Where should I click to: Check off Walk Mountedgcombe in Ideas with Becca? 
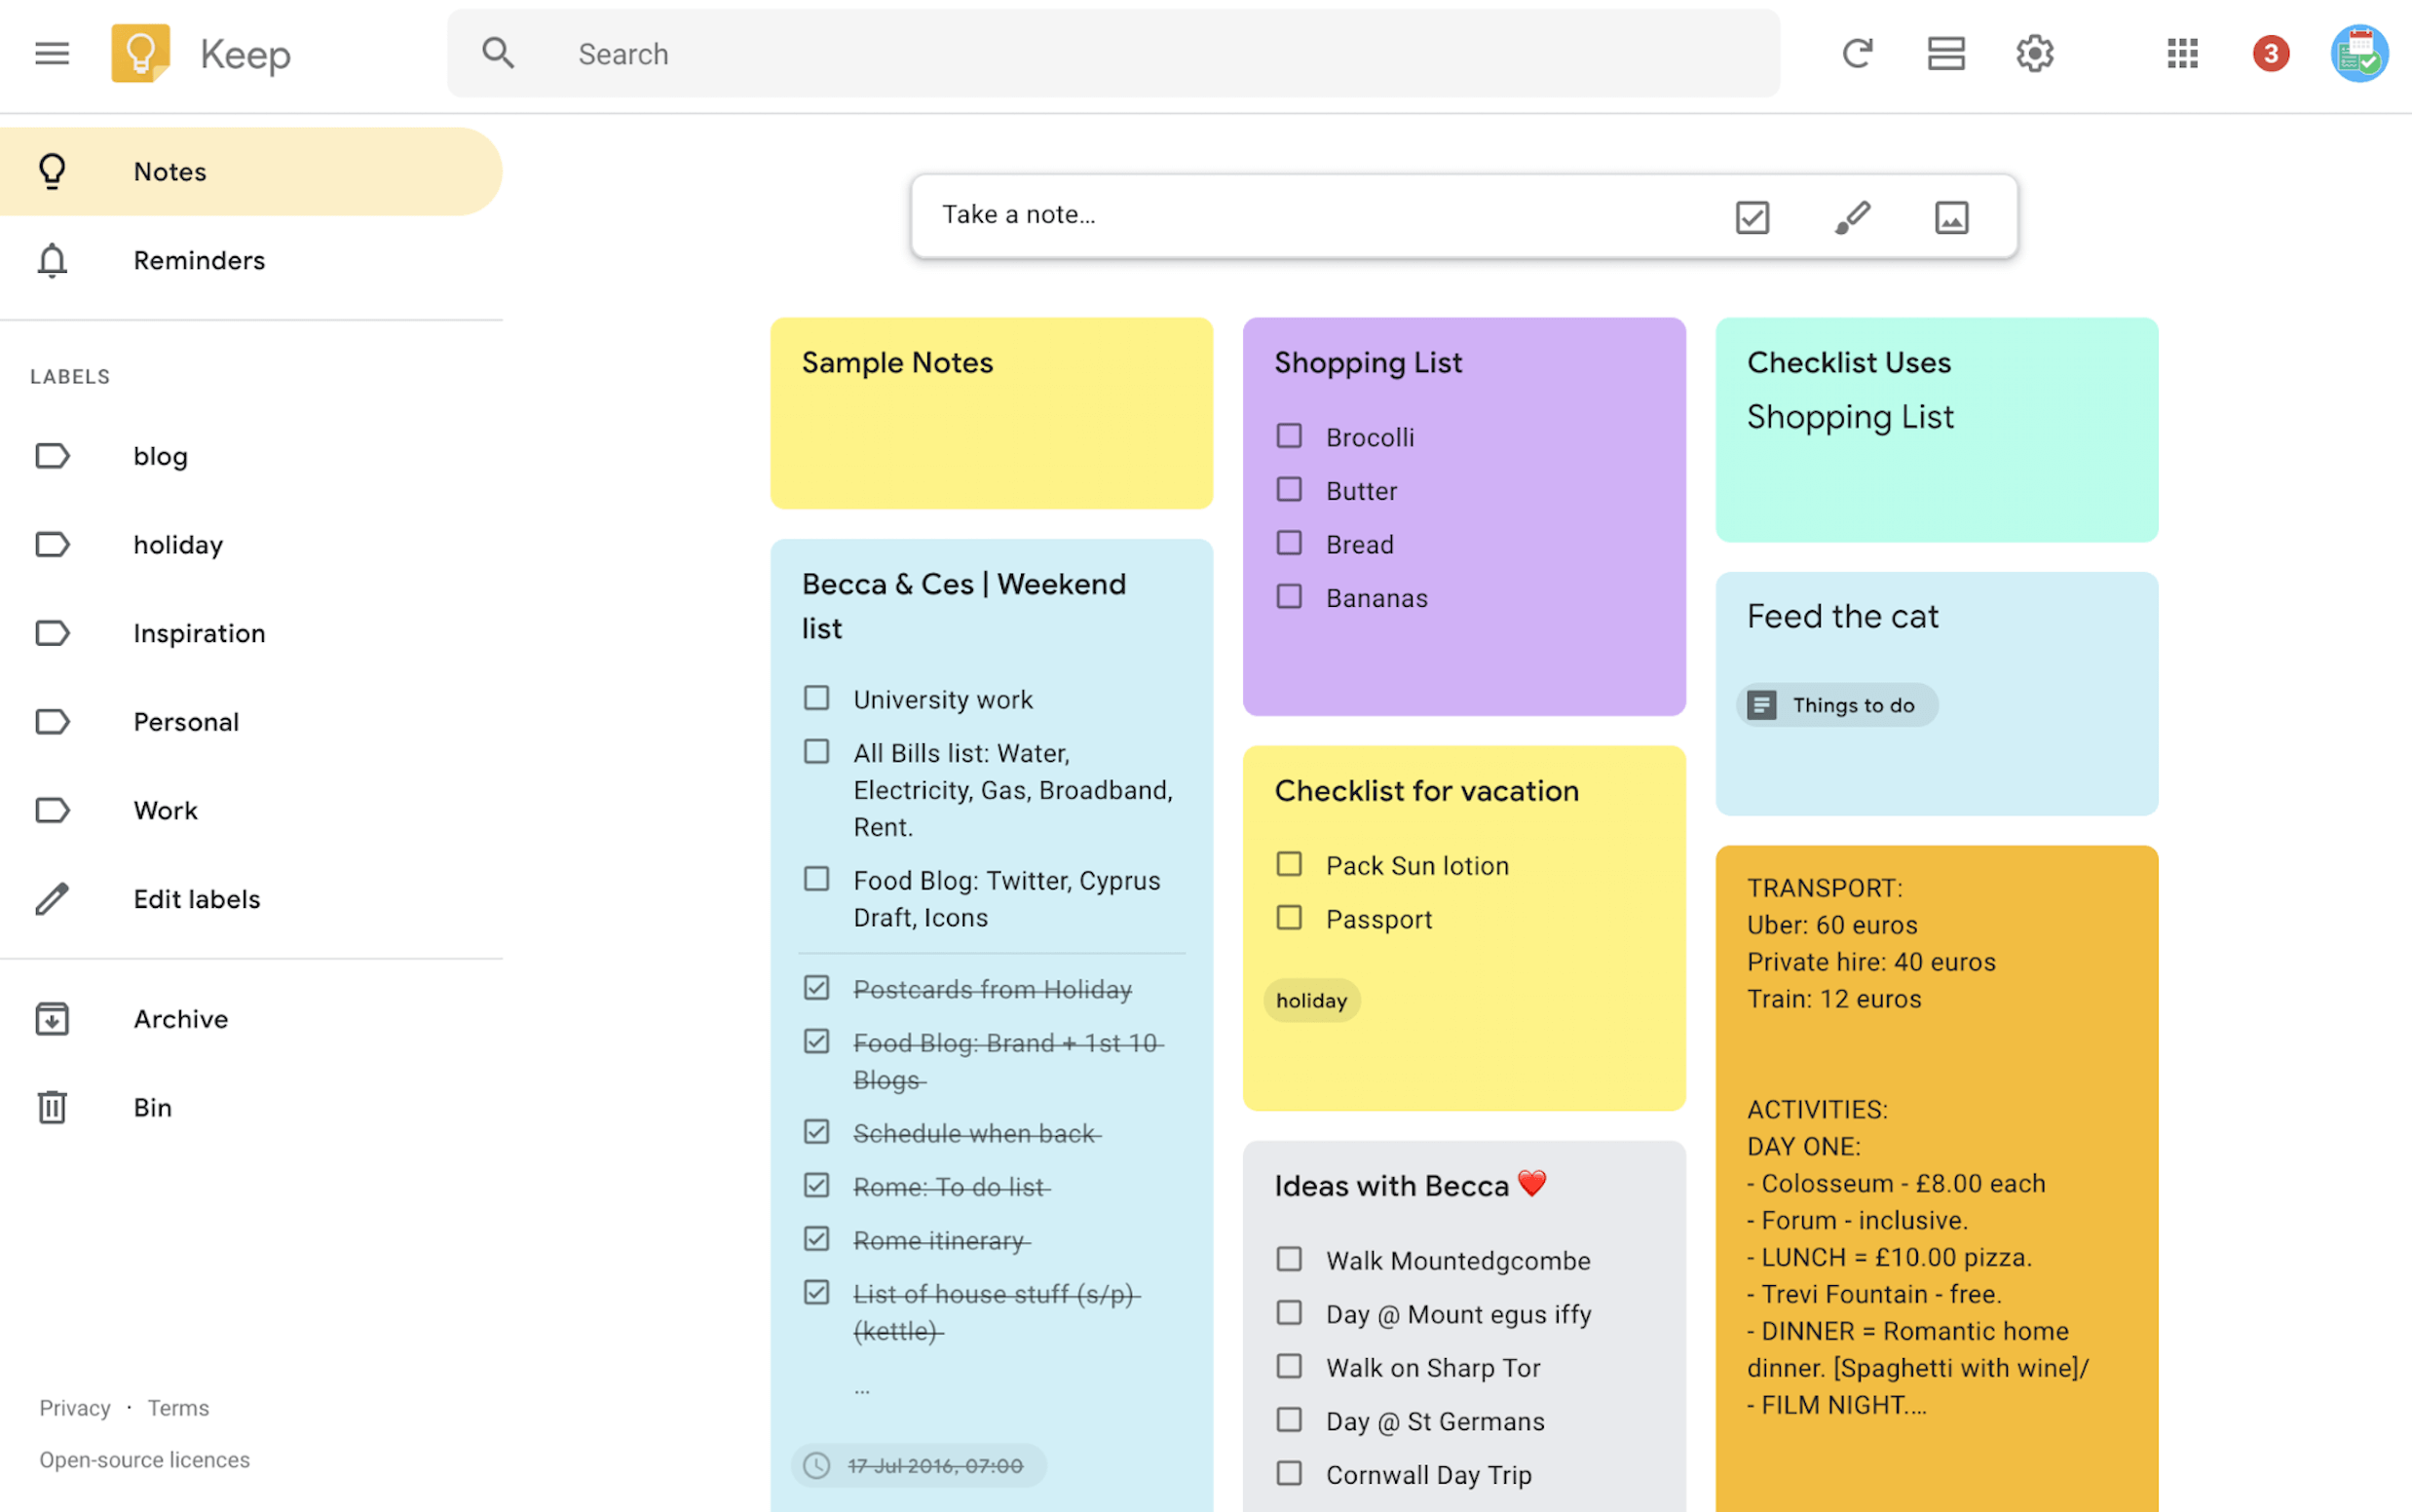(x=1289, y=1260)
